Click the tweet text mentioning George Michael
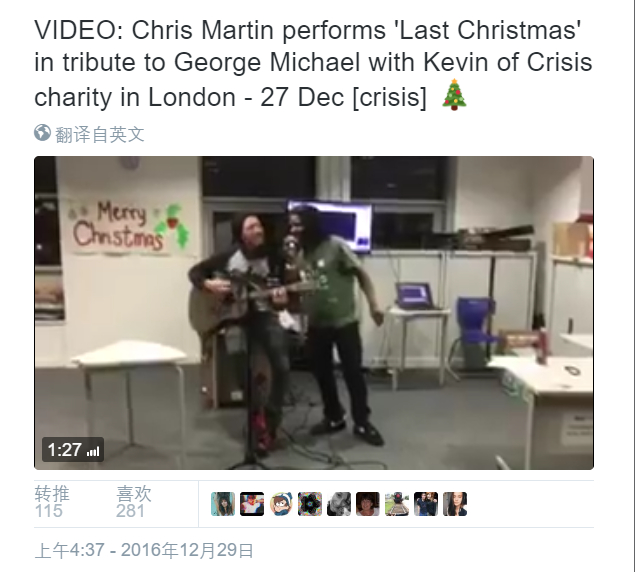The image size is (635, 572). [x=313, y=63]
